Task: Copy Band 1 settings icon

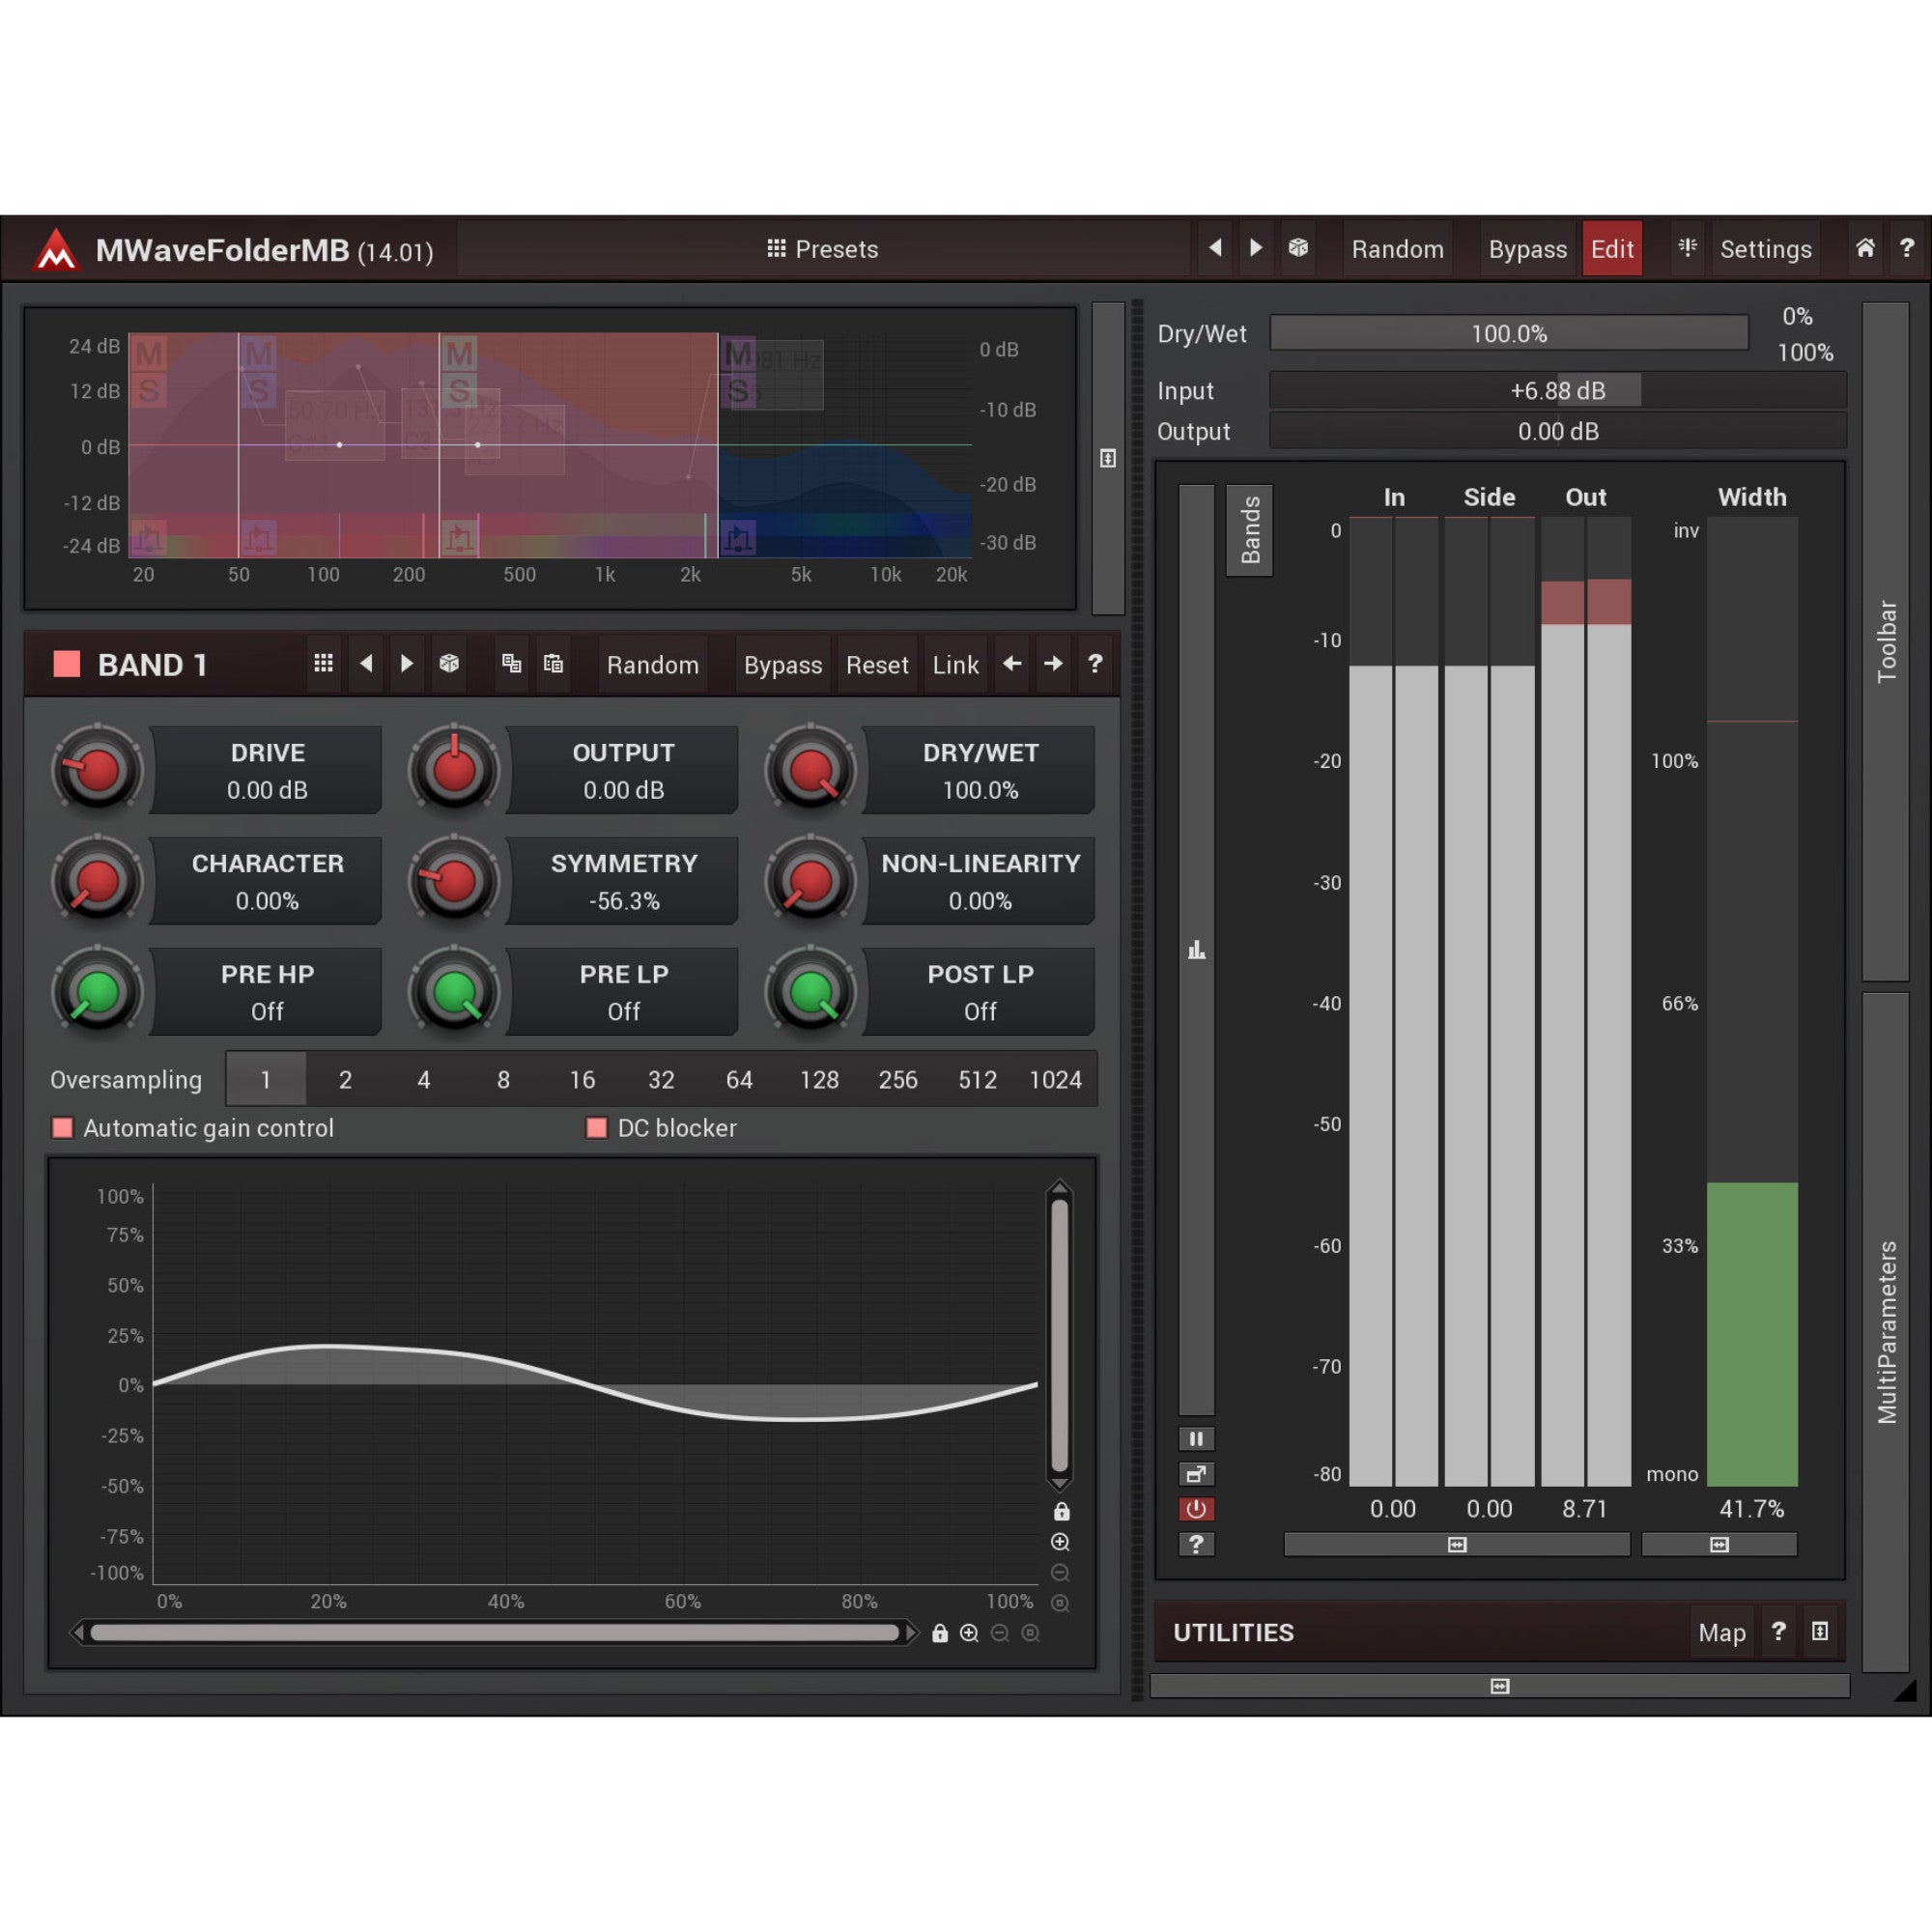Action: click(x=511, y=664)
